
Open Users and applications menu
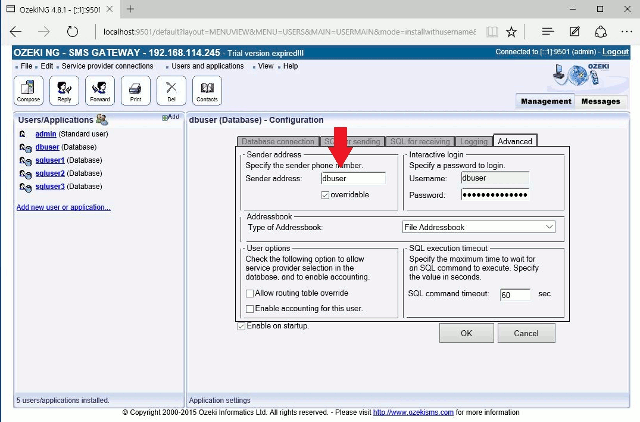207,66
